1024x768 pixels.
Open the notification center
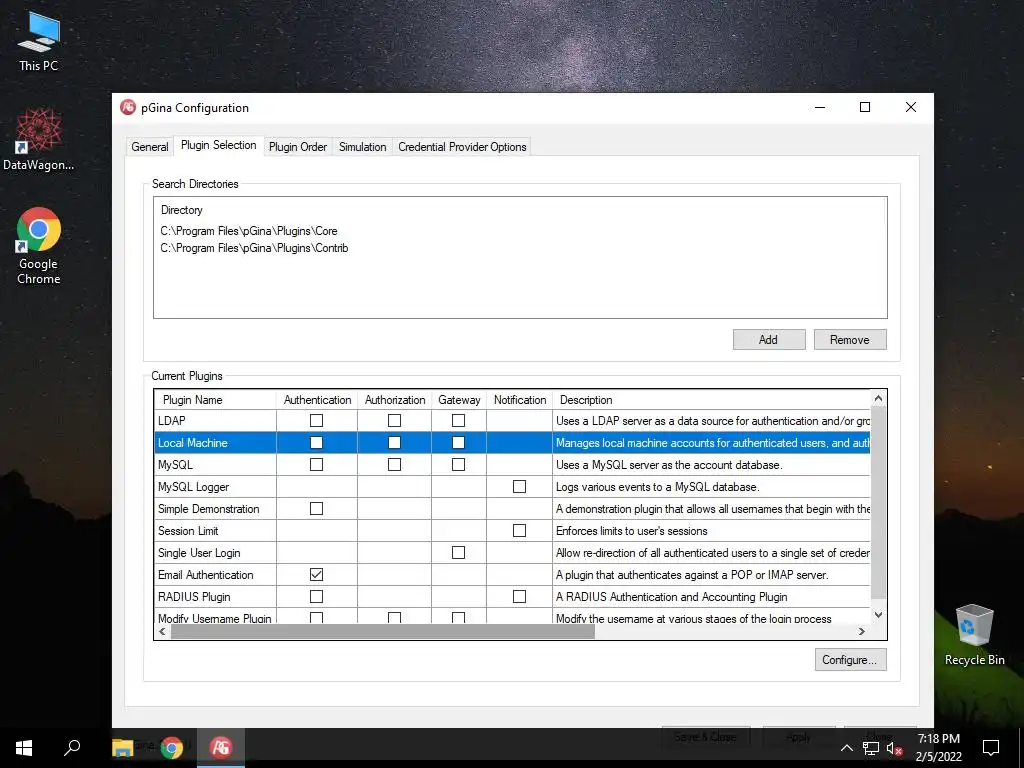point(991,748)
